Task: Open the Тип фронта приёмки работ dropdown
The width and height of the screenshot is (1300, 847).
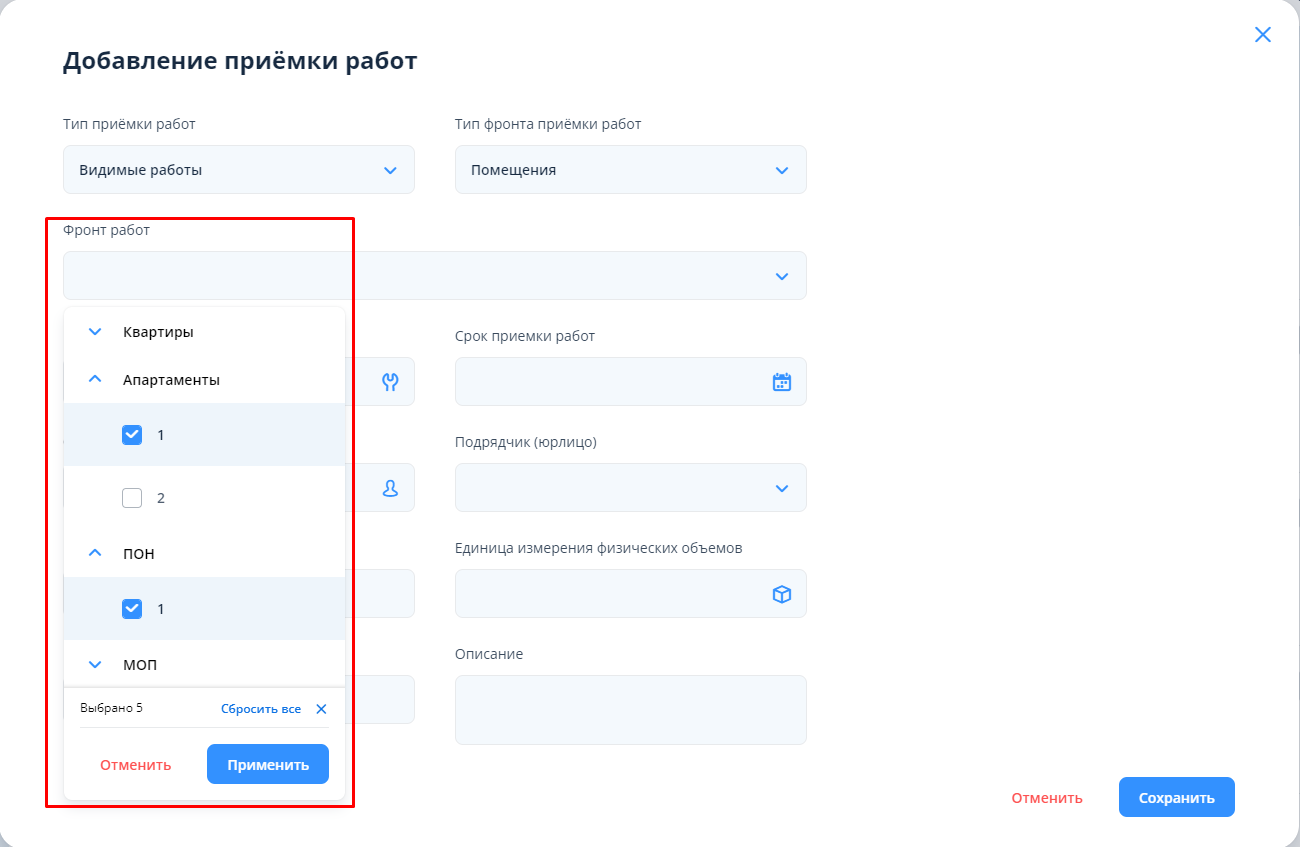Action: click(630, 170)
